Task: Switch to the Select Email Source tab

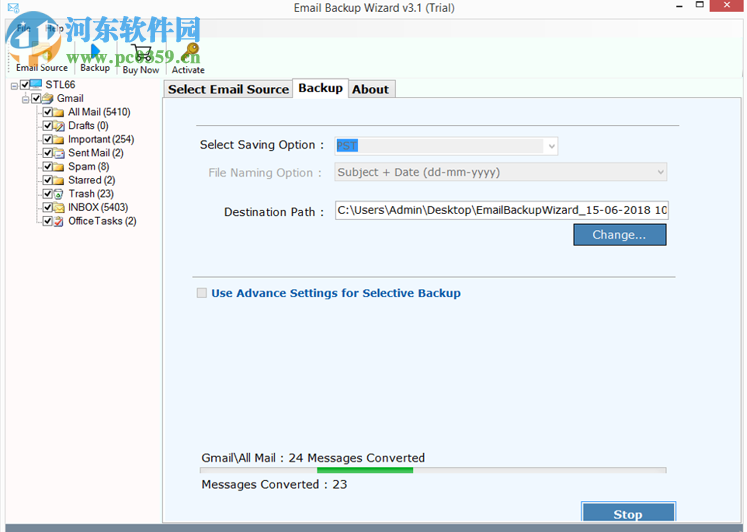Action: pyautogui.click(x=228, y=90)
